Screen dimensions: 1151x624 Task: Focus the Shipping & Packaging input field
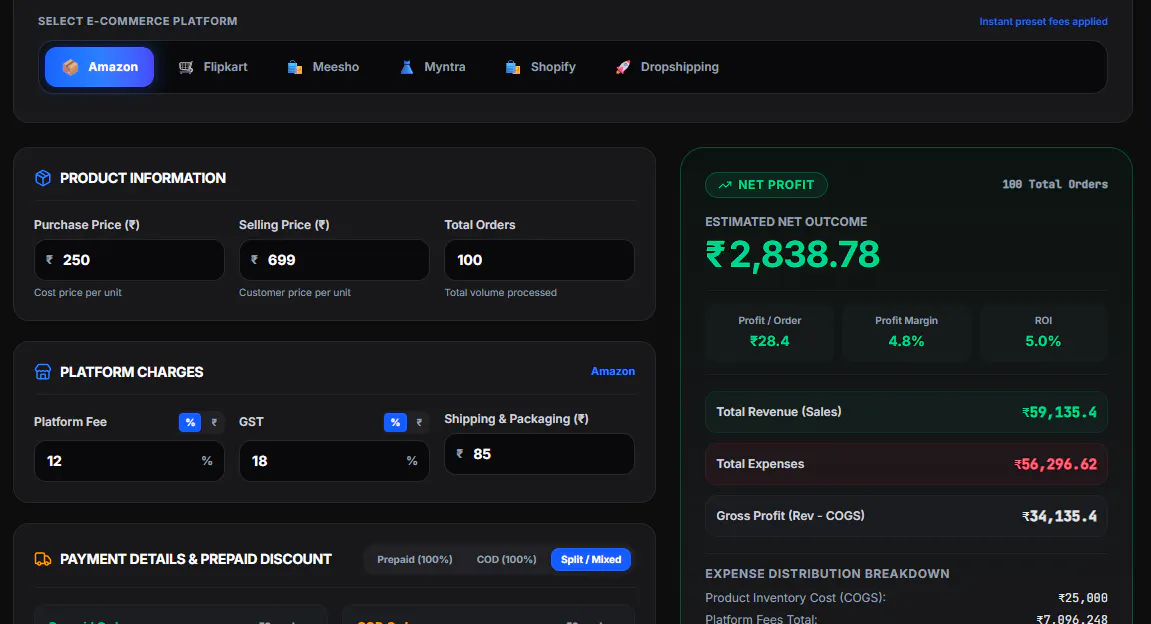pyautogui.click(x=540, y=454)
